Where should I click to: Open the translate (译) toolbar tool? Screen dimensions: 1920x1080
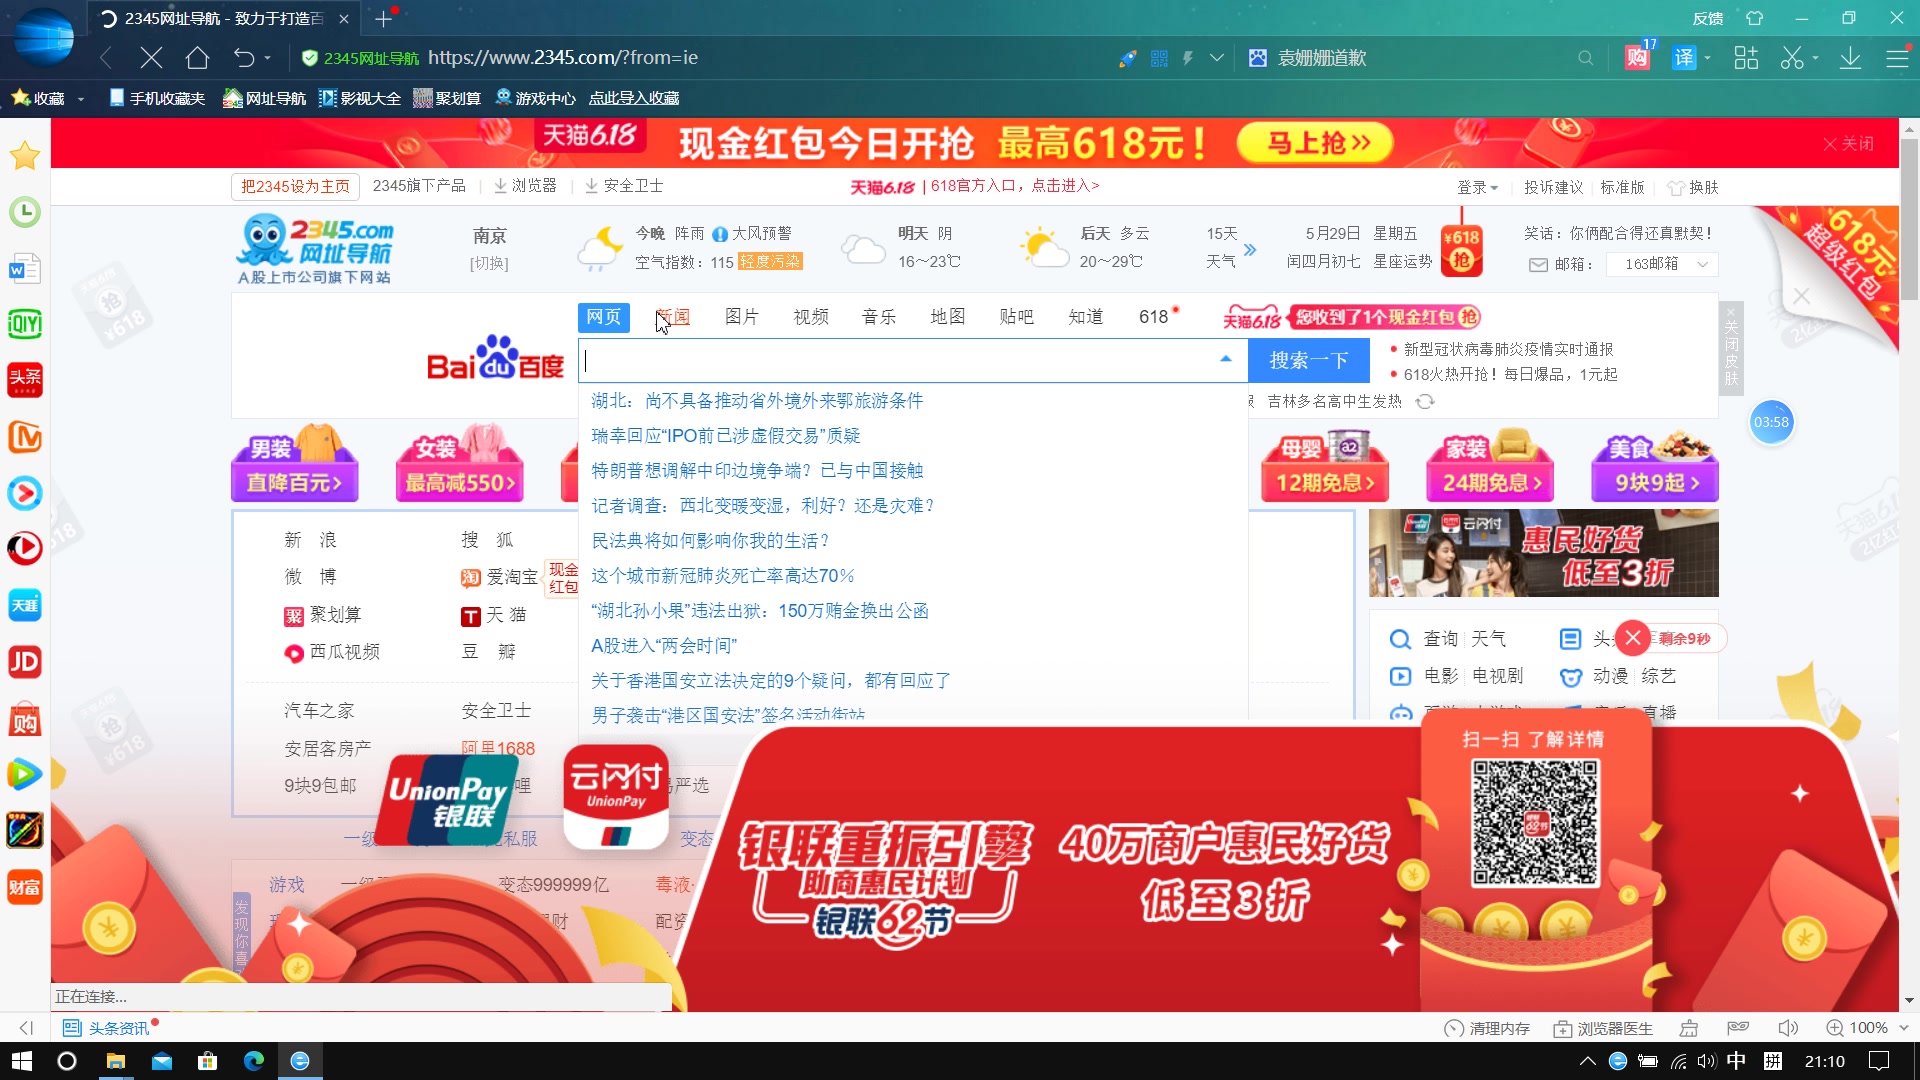pos(1686,58)
